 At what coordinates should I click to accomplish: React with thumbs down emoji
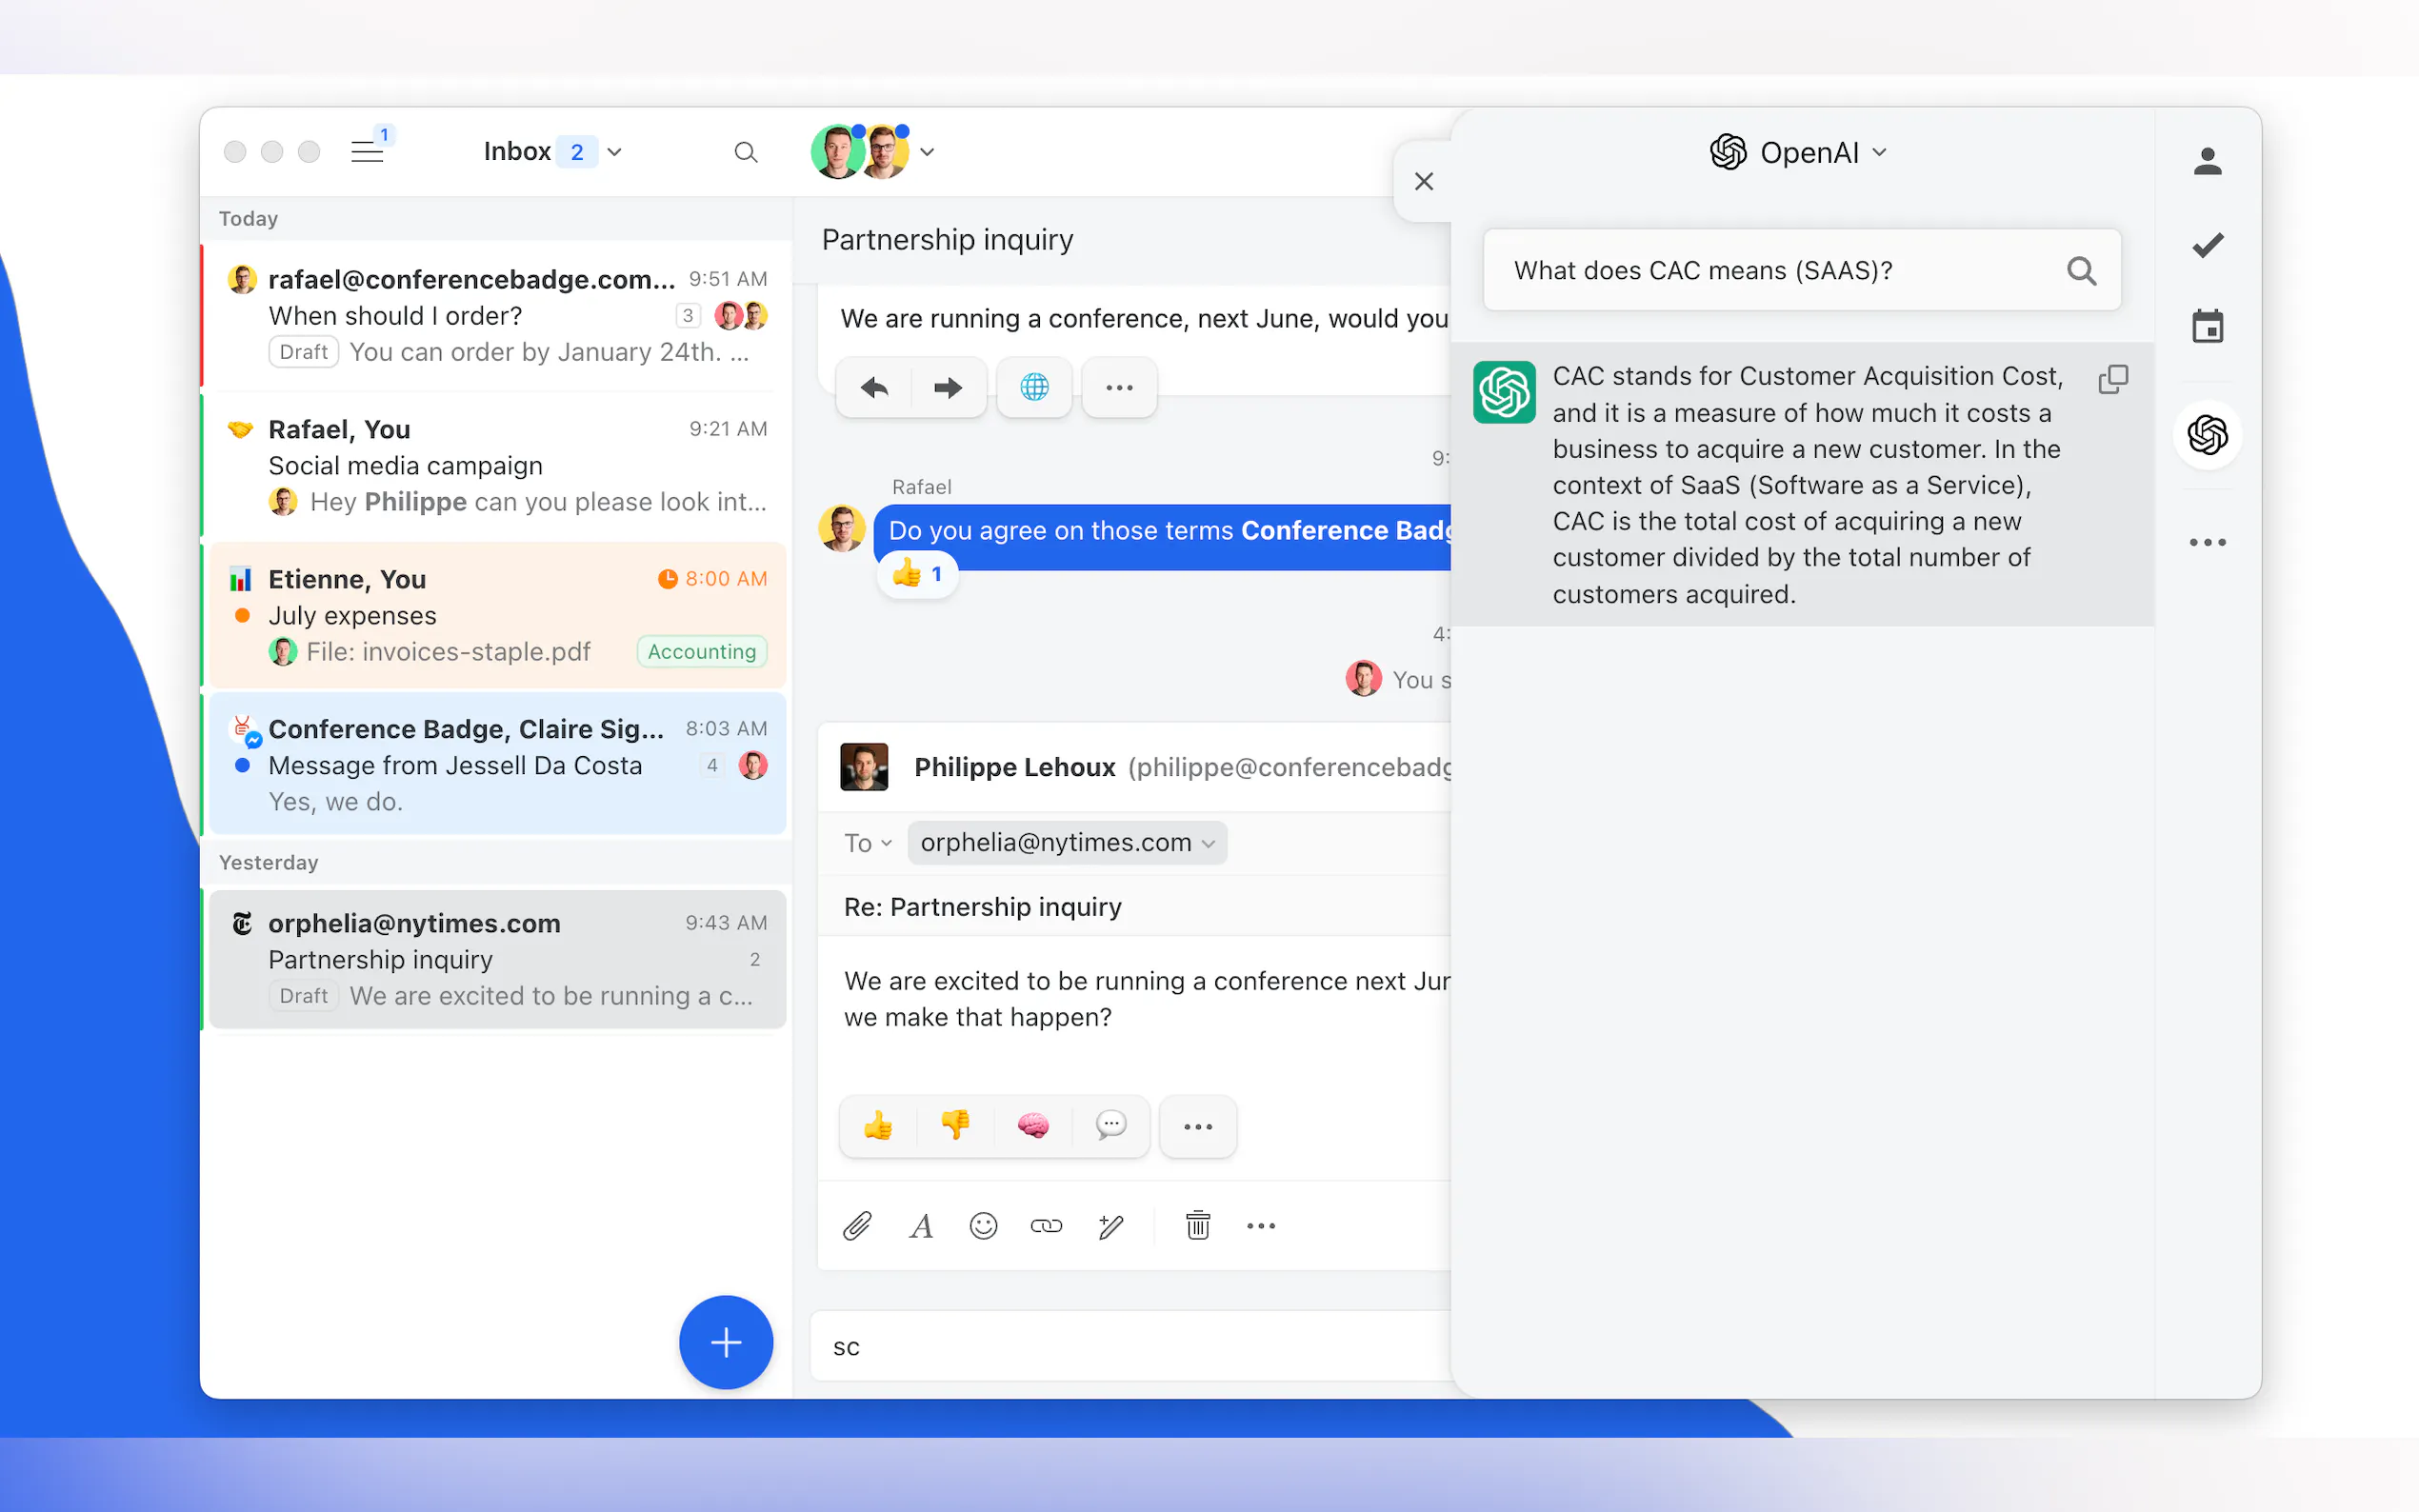pyautogui.click(x=955, y=1126)
